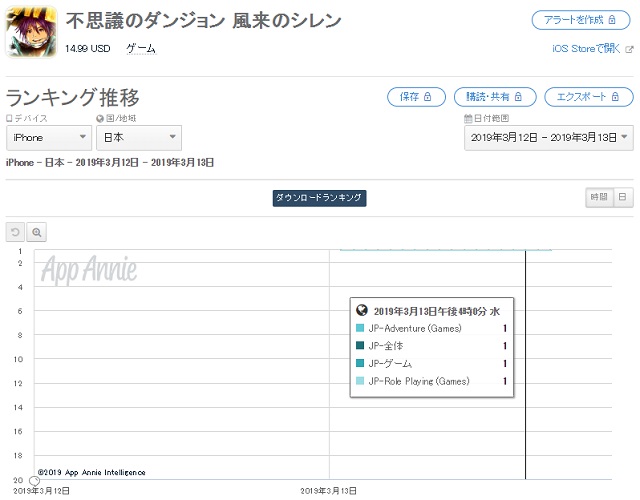This screenshot has height=500, width=640.
Task: Click the device icon by デバイス label
Action: pyautogui.click(x=9, y=118)
